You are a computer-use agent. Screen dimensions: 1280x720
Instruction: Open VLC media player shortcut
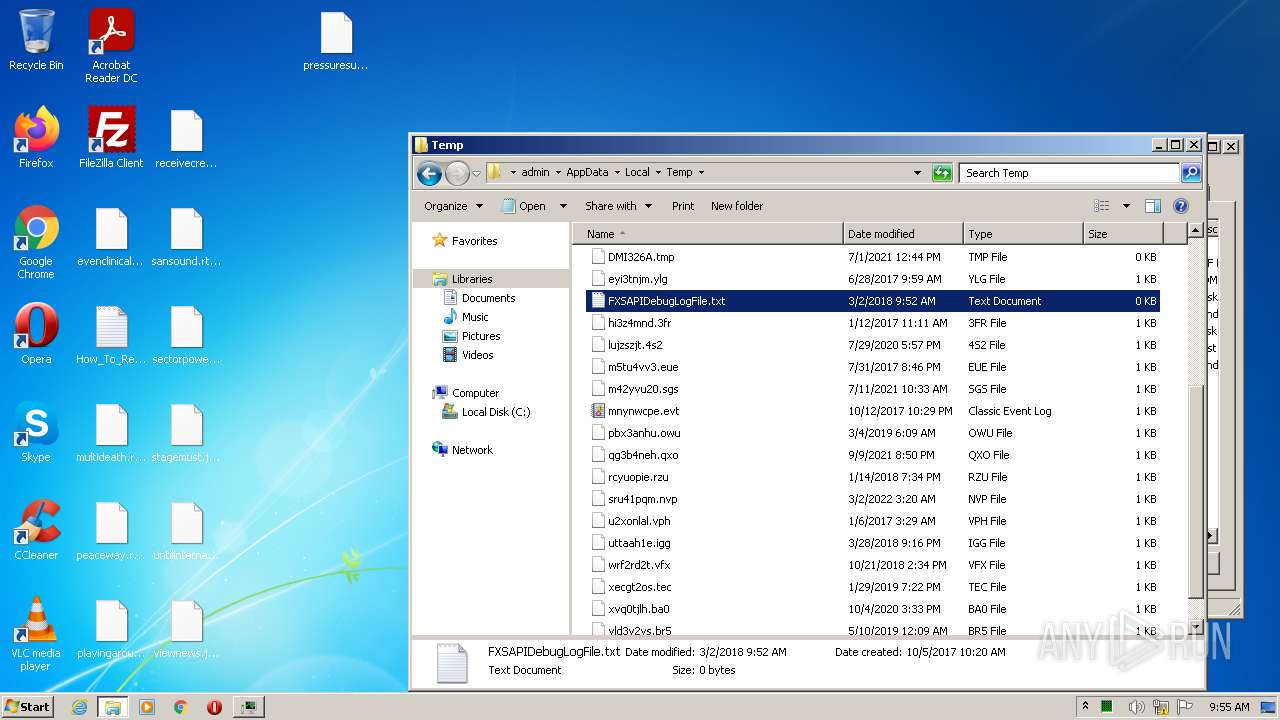pos(36,634)
